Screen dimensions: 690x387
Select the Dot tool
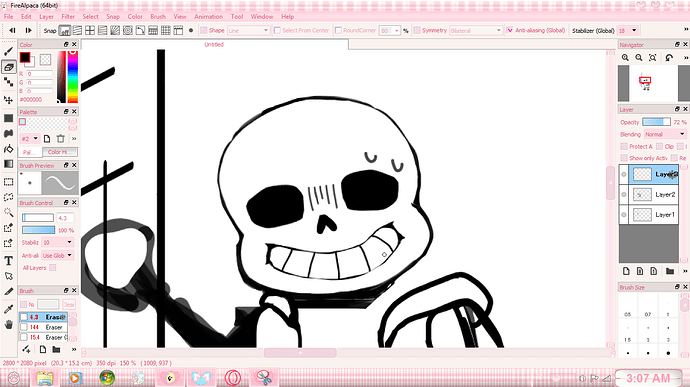pos(8,82)
